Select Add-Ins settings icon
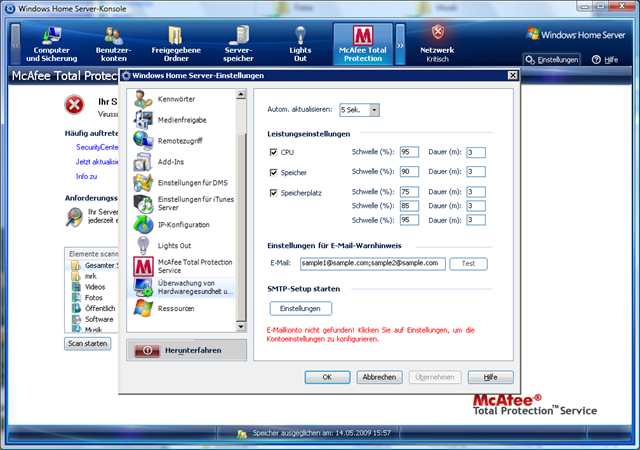 click(x=143, y=162)
